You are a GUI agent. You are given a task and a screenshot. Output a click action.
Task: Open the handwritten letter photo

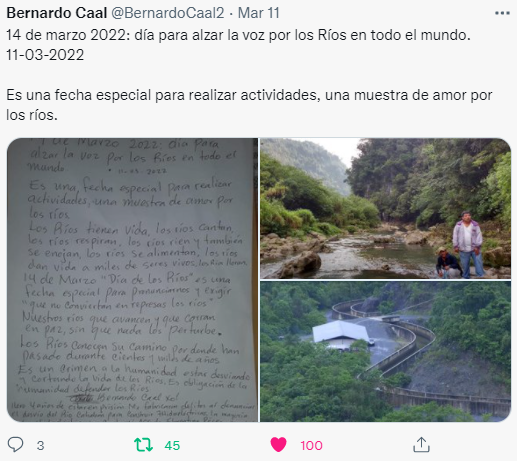pyautogui.click(x=132, y=280)
